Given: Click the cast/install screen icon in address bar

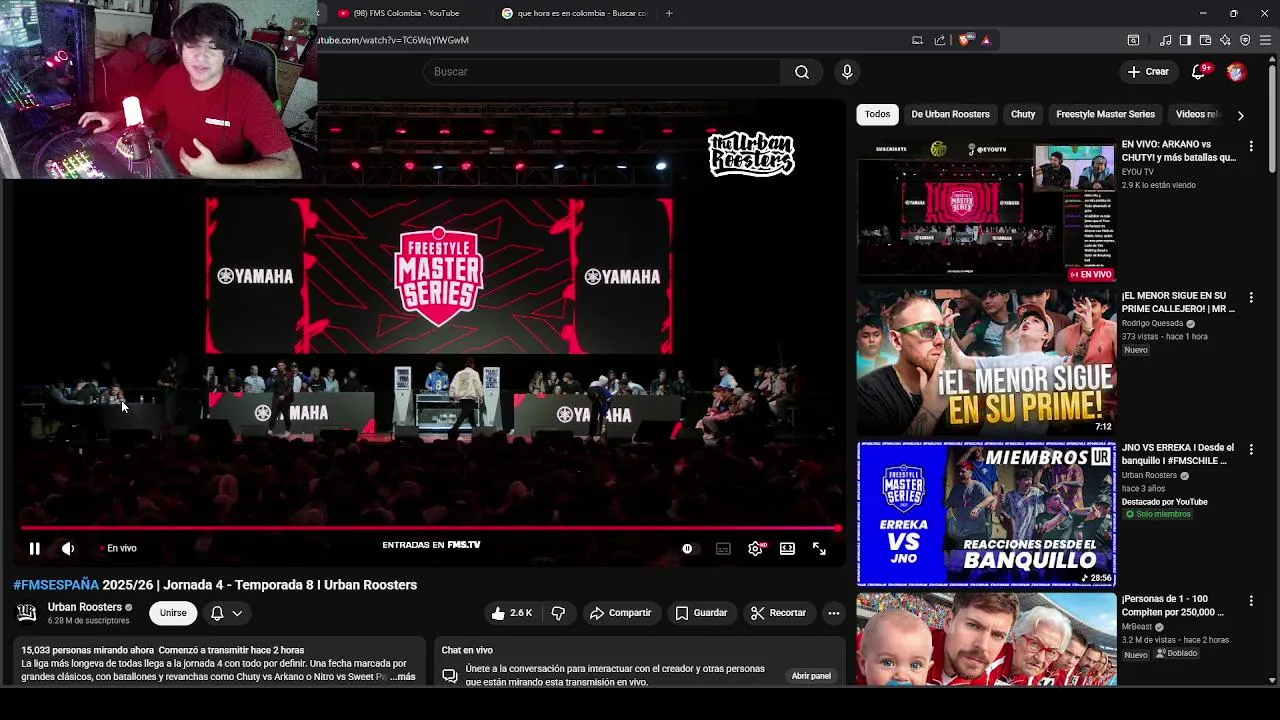Looking at the screenshot, I should click(x=917, y=40).
